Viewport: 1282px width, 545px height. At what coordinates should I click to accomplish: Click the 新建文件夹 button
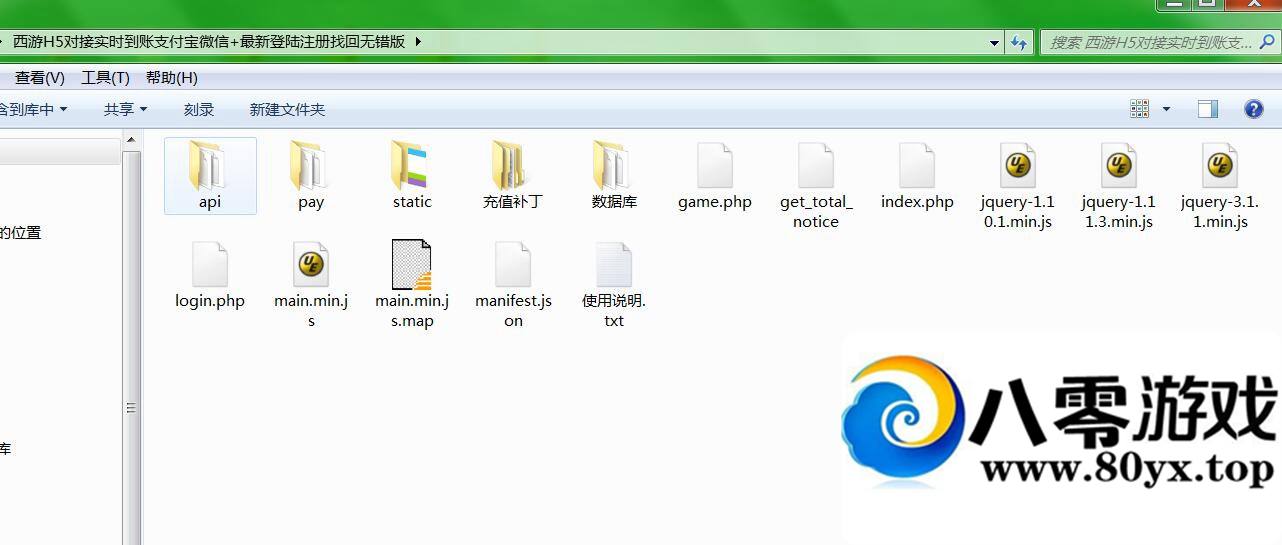point(287,109)
